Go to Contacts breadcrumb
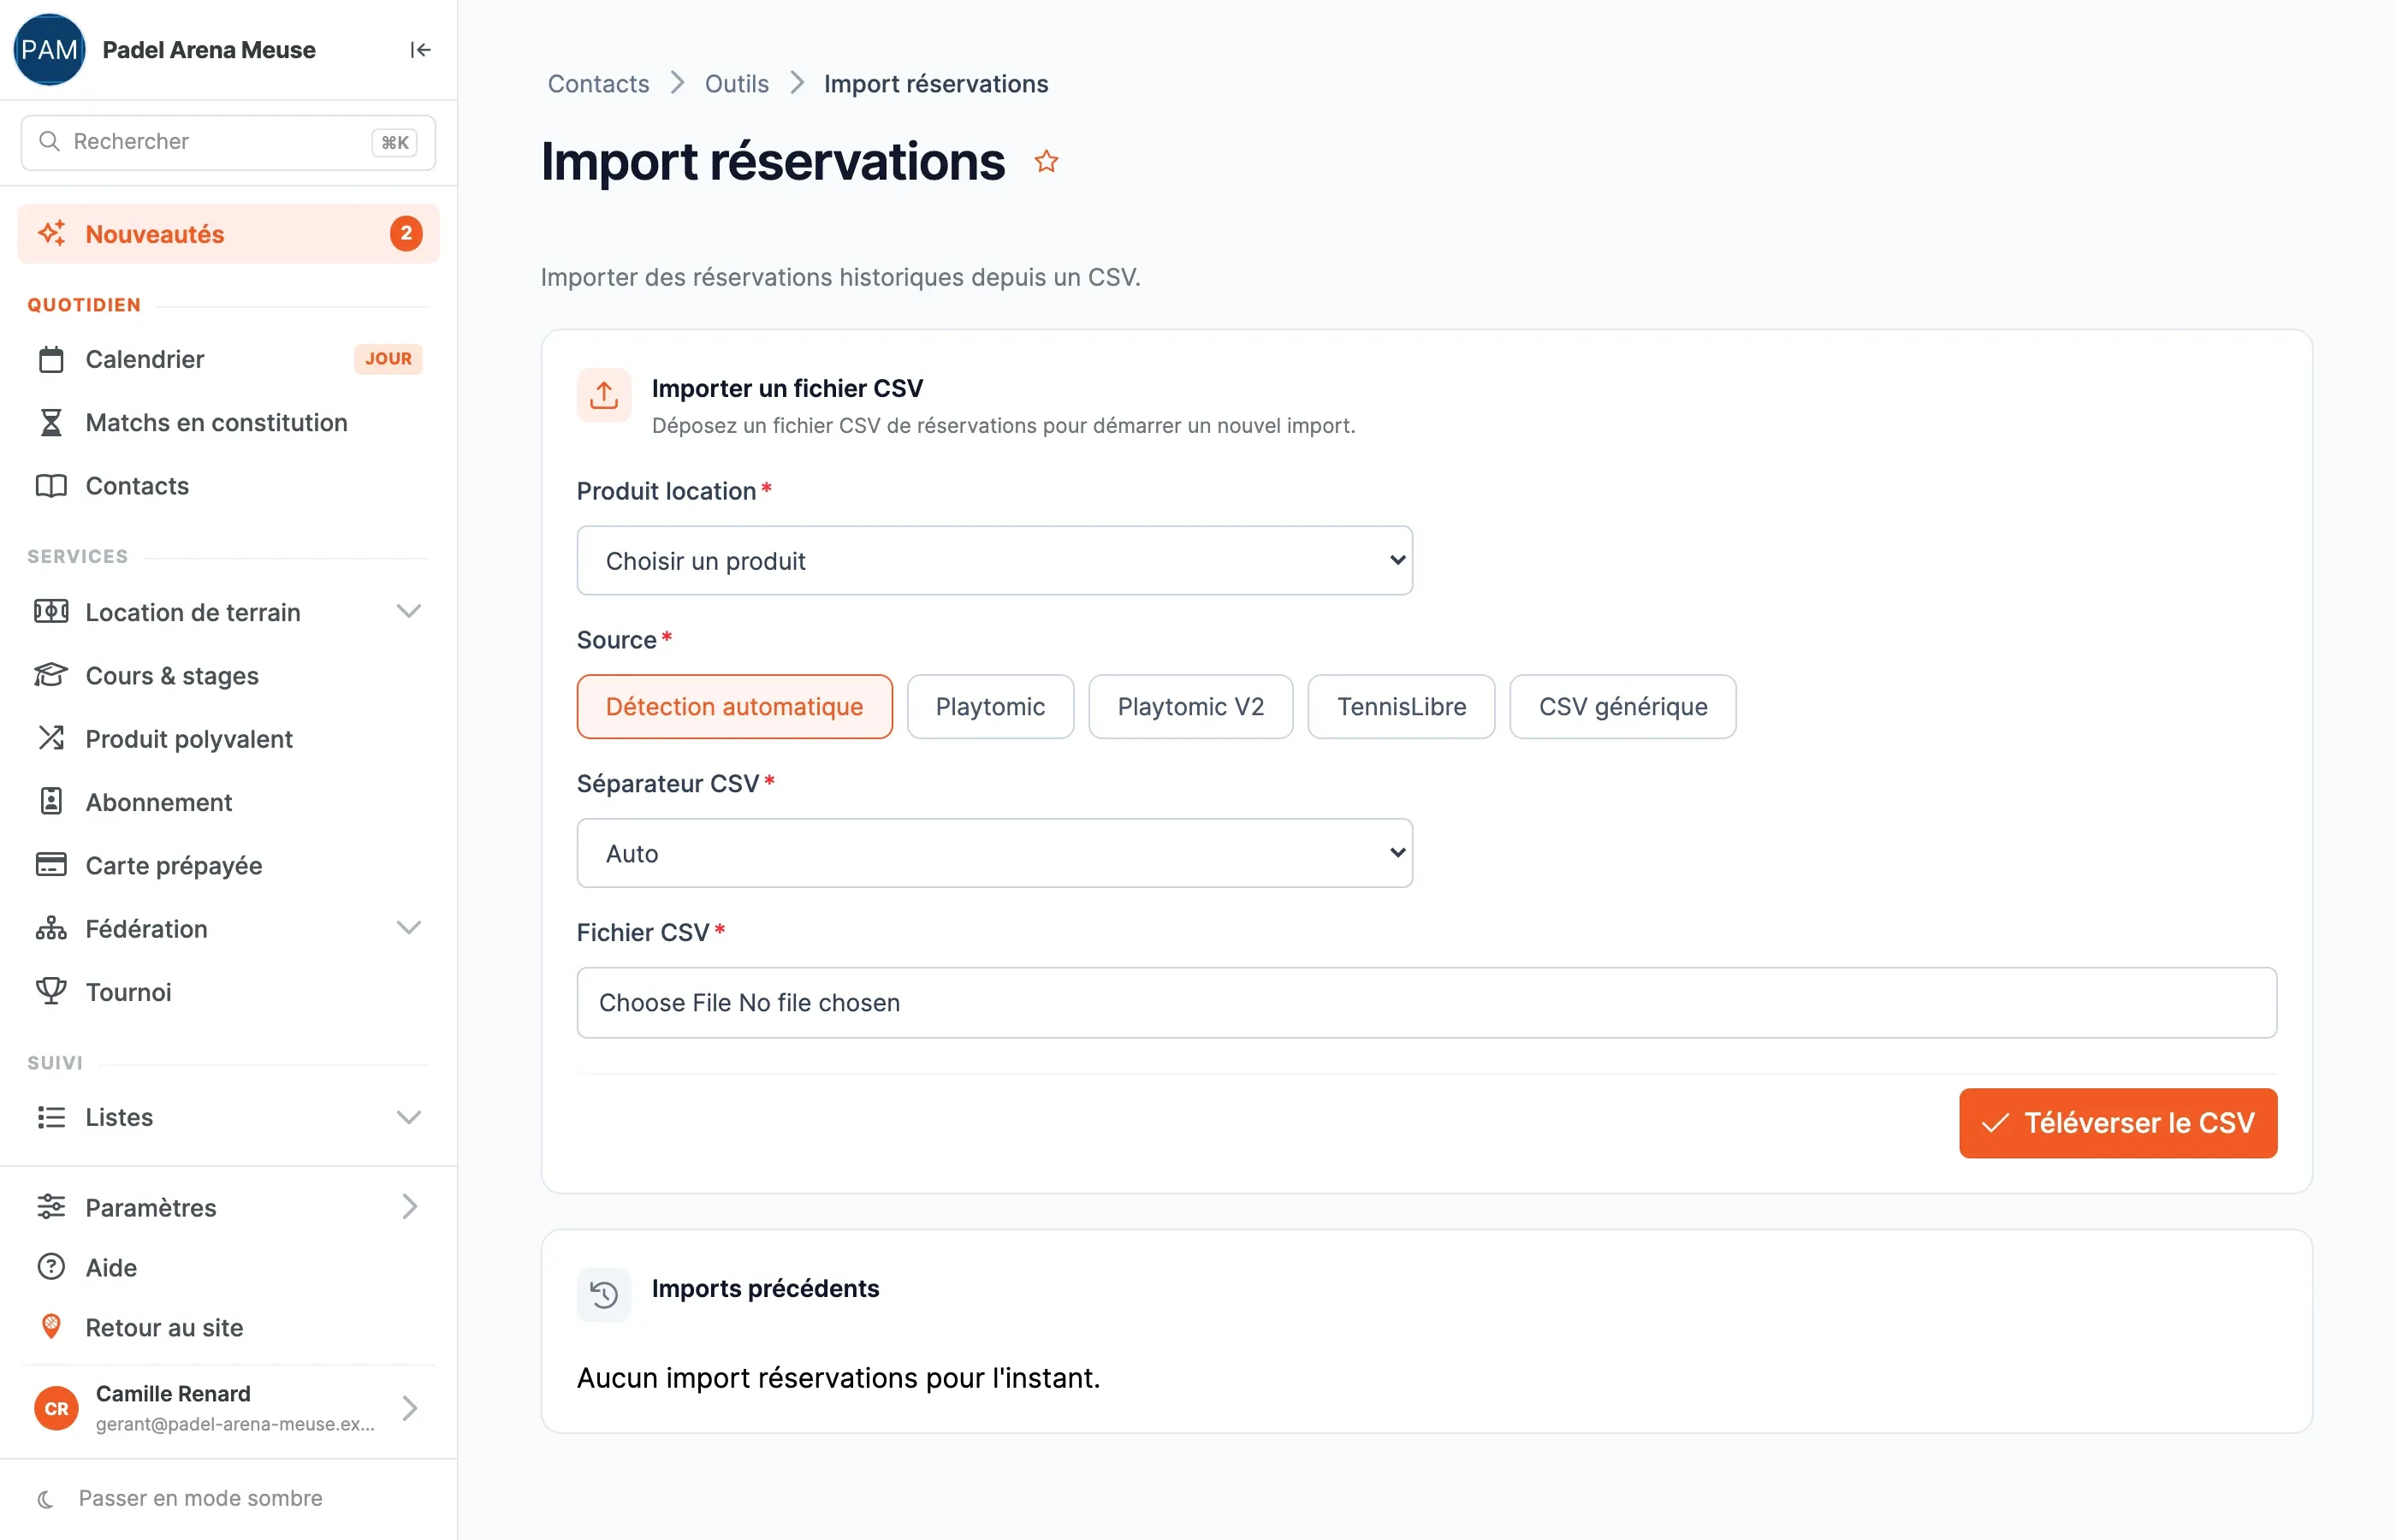This screenshot has height=1540, width=2396. (598, 84)
